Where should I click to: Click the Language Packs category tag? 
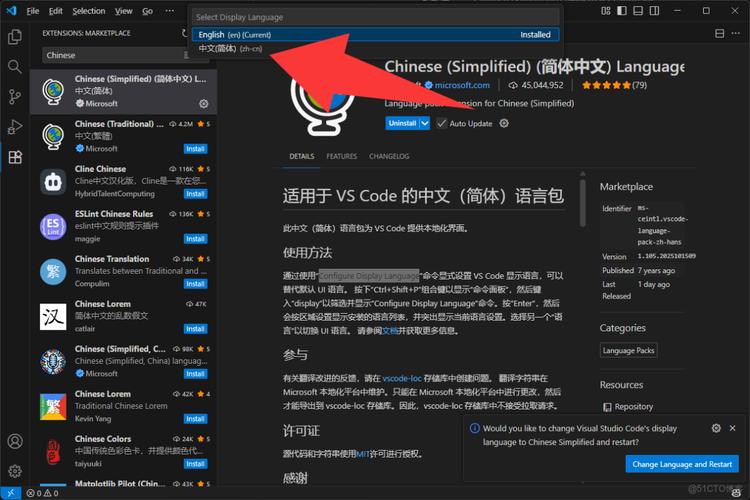[629, 351]
